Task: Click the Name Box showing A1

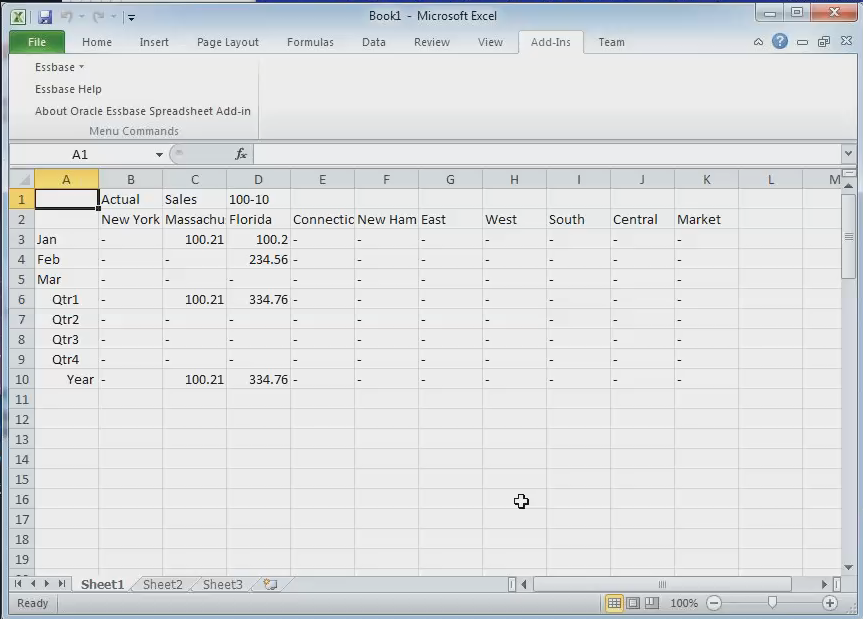Action: click(x=80, y=155)
